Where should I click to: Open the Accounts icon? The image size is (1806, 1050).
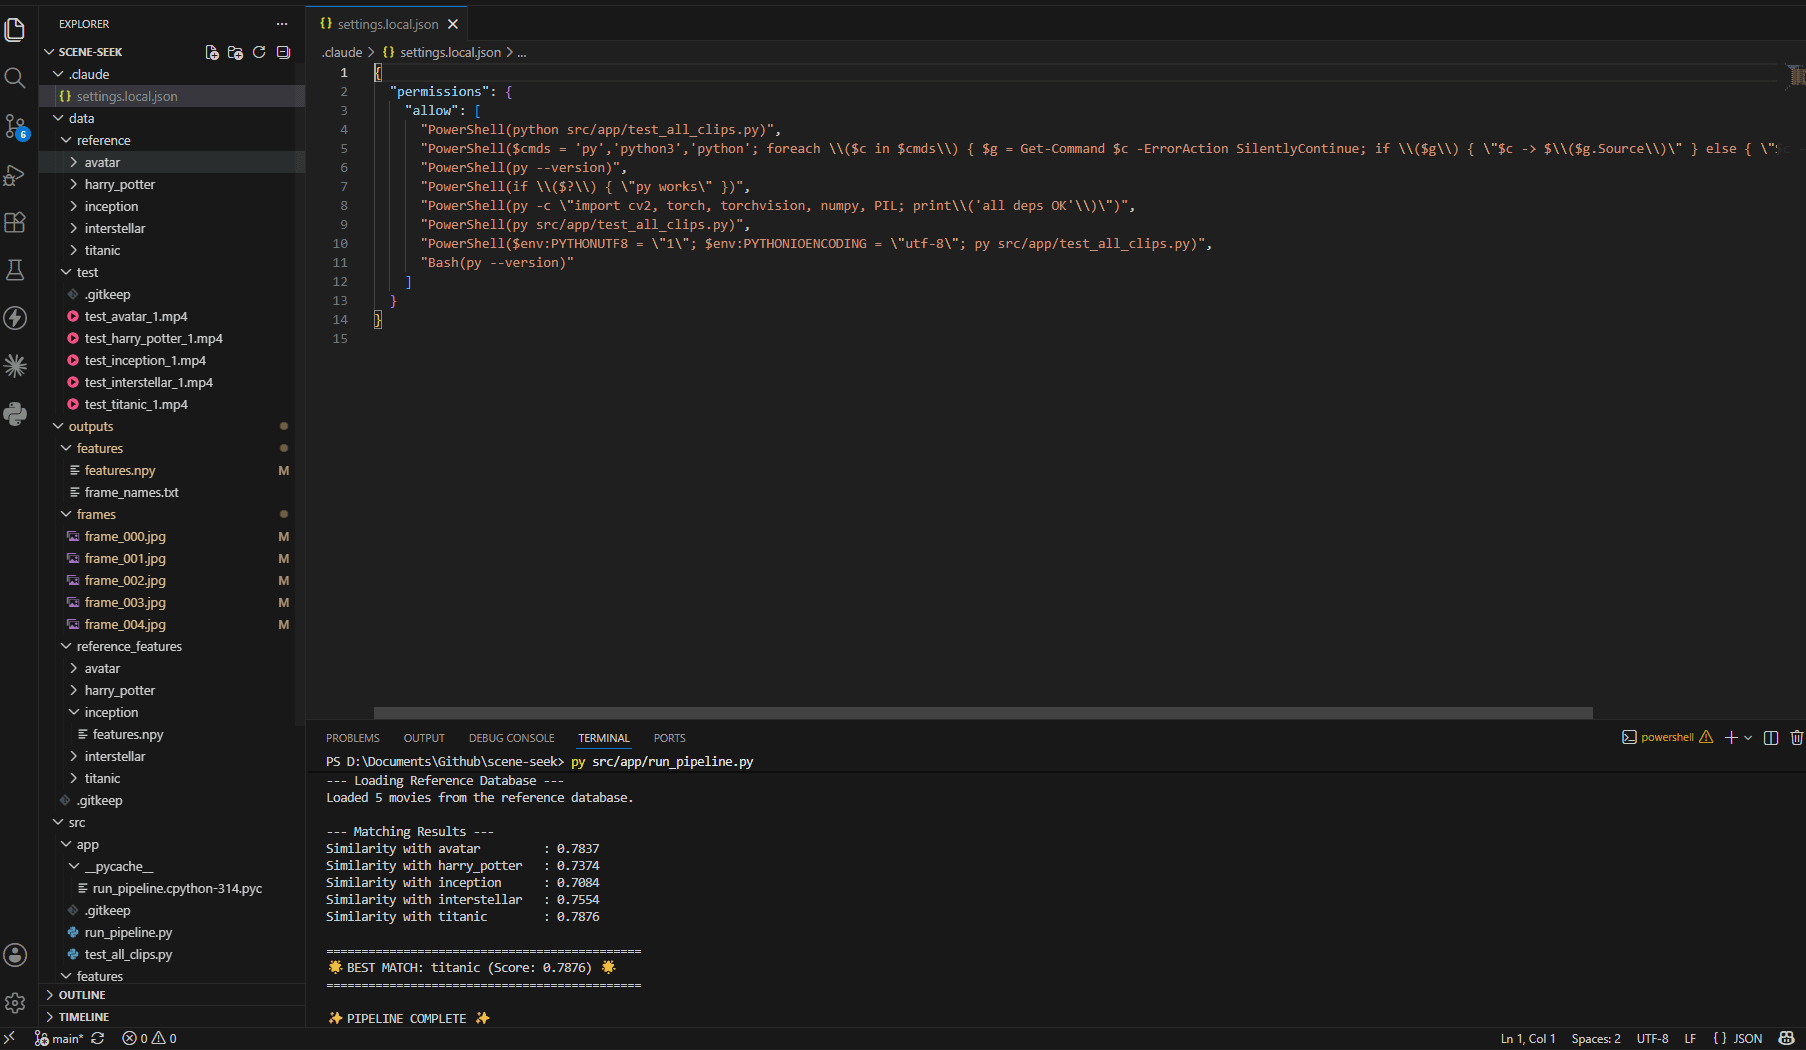point(15,955)
